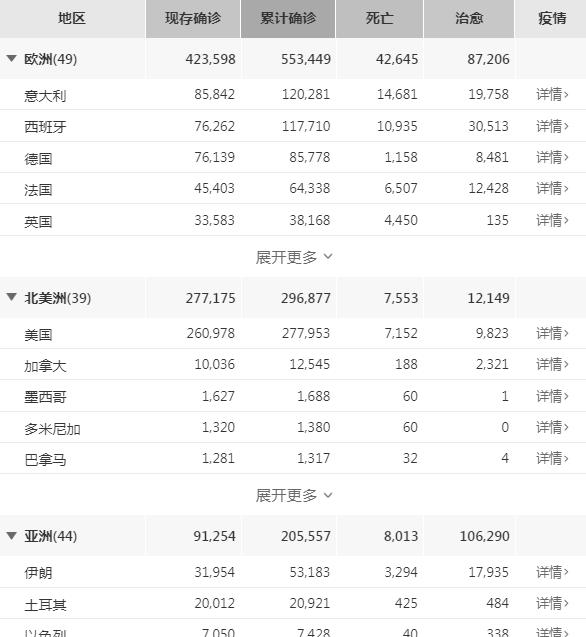This screenshot has height=637, width=586.
Task: Sort by 现存确诊 column header
Action: coord(193,19)
